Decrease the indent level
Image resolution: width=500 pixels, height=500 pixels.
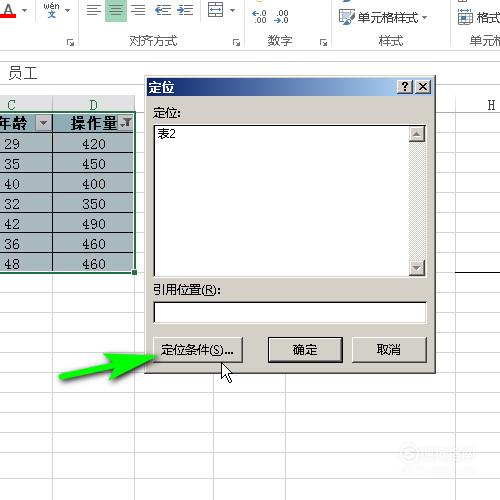163,10
